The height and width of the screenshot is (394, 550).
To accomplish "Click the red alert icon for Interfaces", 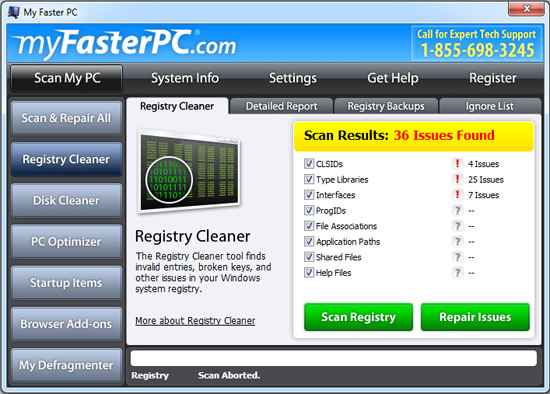I will click(457, 195).
